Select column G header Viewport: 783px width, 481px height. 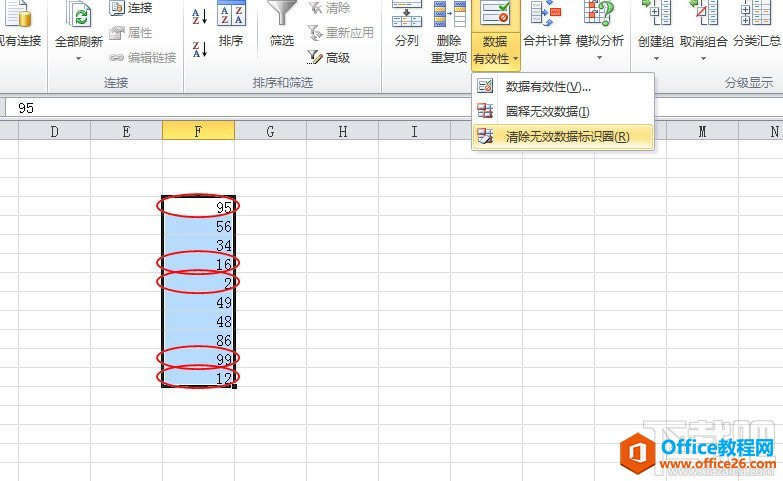[x=270, y=131]
